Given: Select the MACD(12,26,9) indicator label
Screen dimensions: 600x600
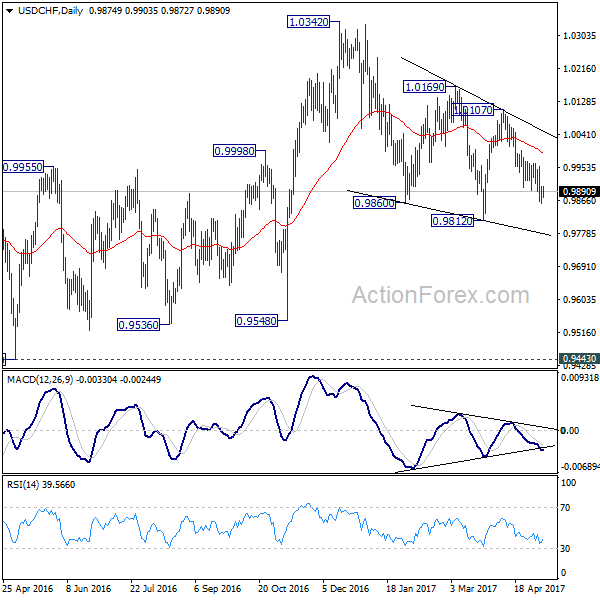Looking at the screenshot, I should coord(40,380).
